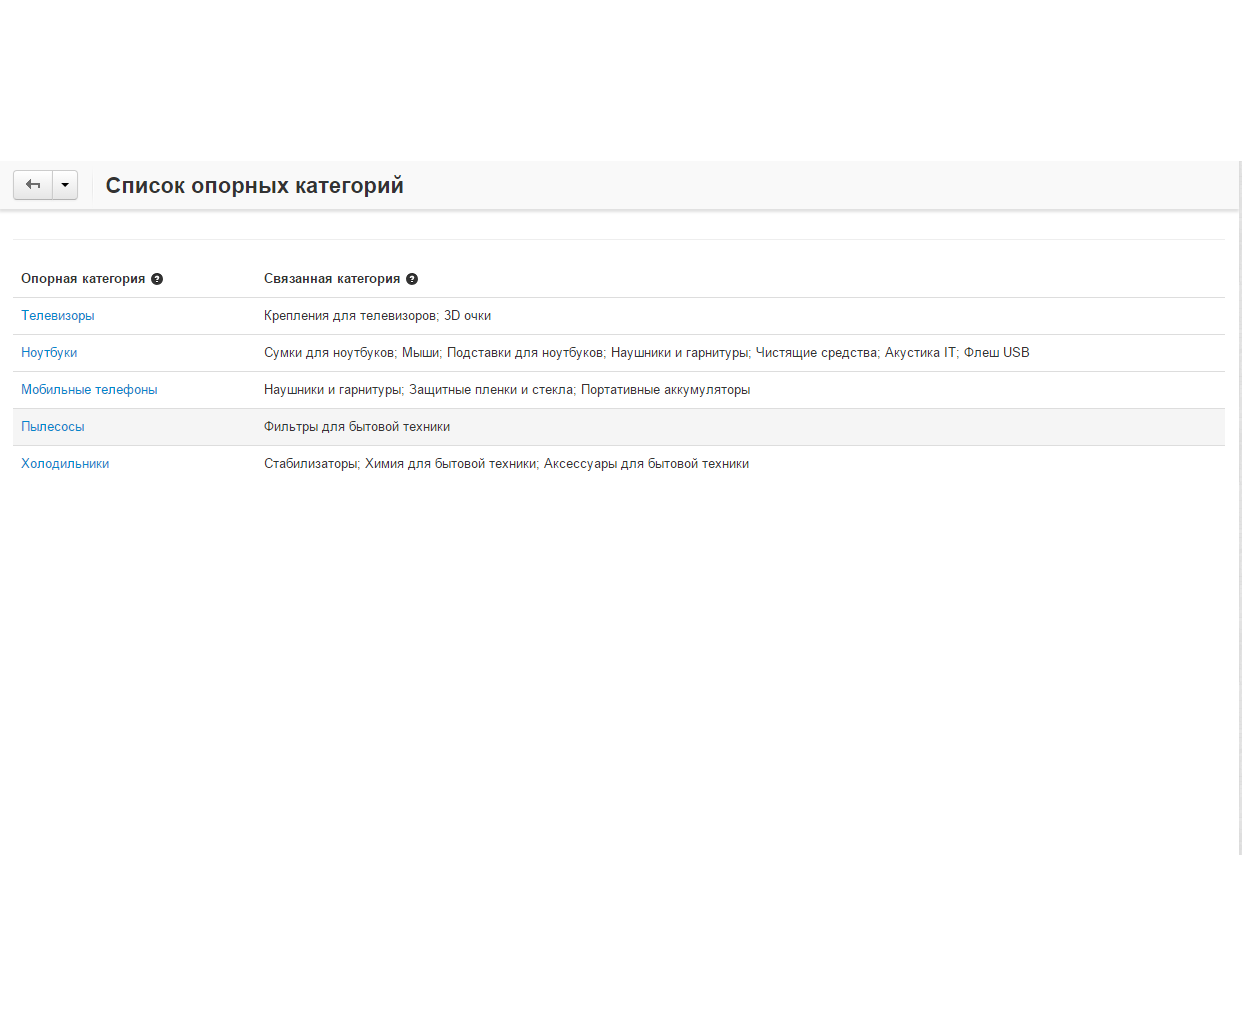Click help icon next to Связанная категория
The width and height of the screenshot is (1242, 1017).
coord(412,279)
